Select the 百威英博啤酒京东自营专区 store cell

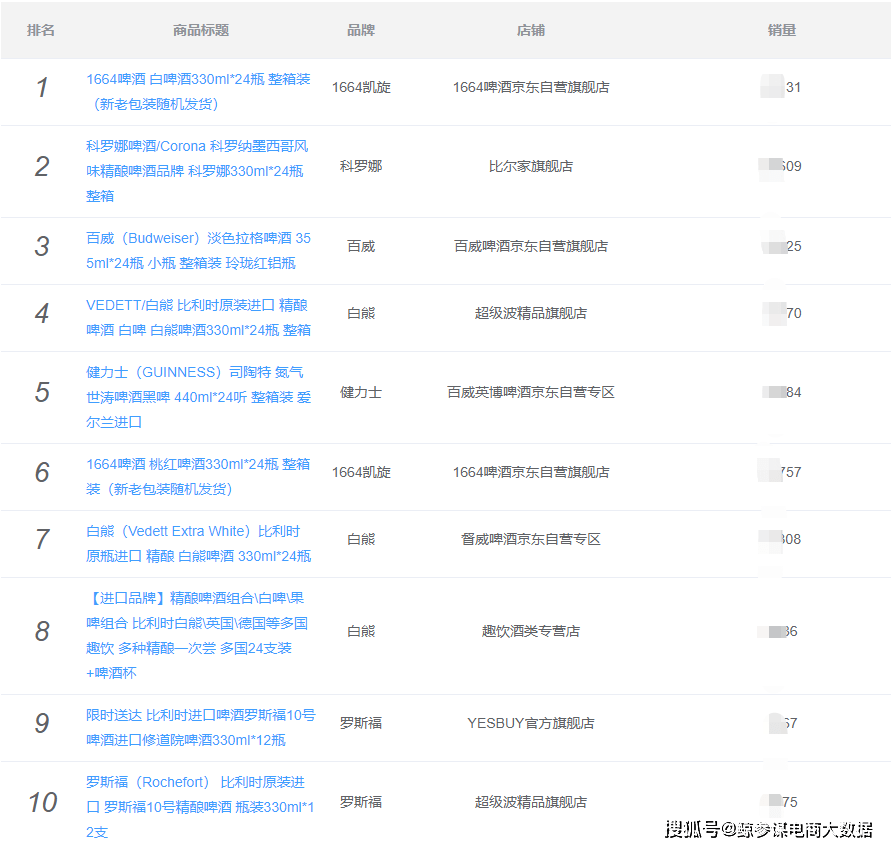click(531, 392)
